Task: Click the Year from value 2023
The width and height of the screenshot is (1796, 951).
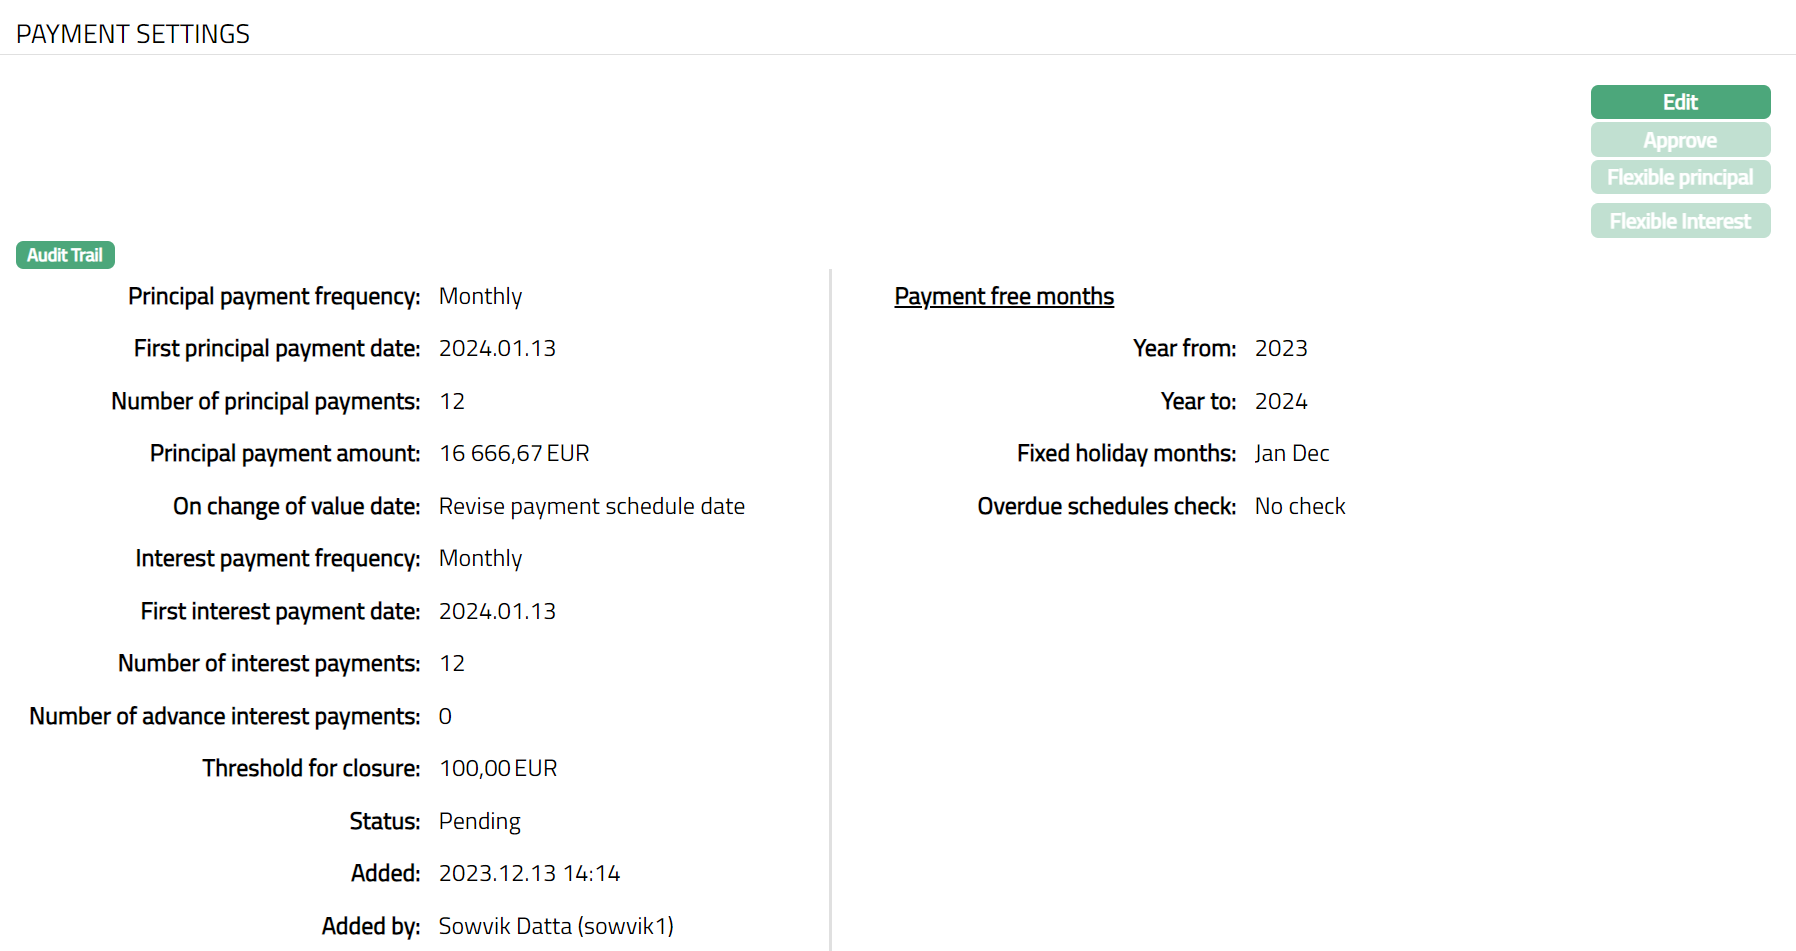Action: (1281, 349)
